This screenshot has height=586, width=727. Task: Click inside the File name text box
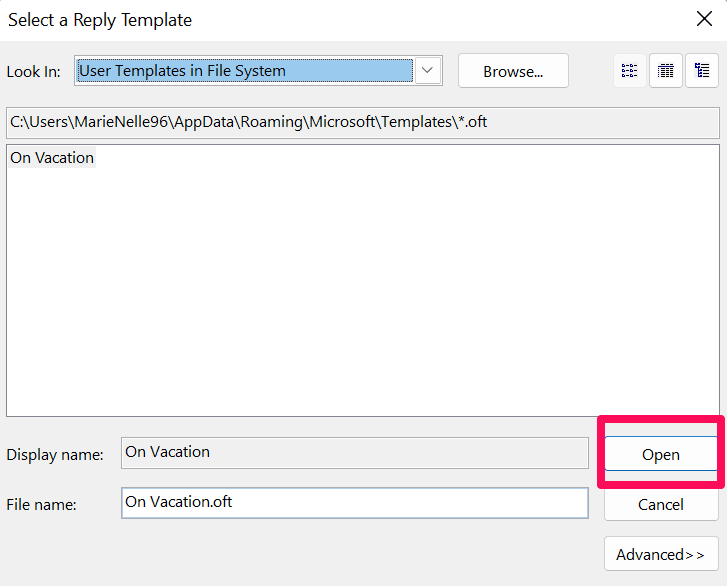[355, 503]
